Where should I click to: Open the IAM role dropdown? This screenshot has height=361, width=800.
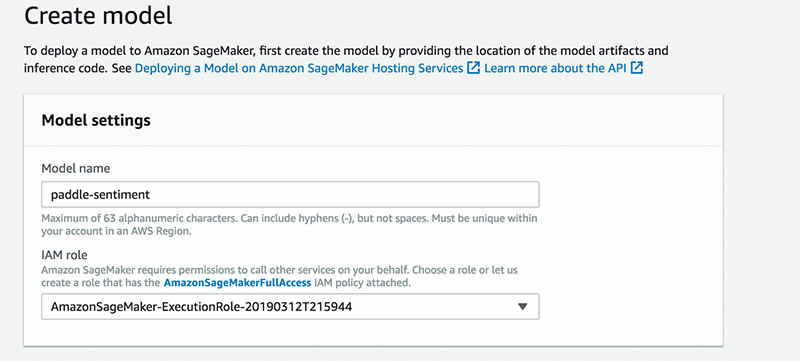tap(290, 306)
